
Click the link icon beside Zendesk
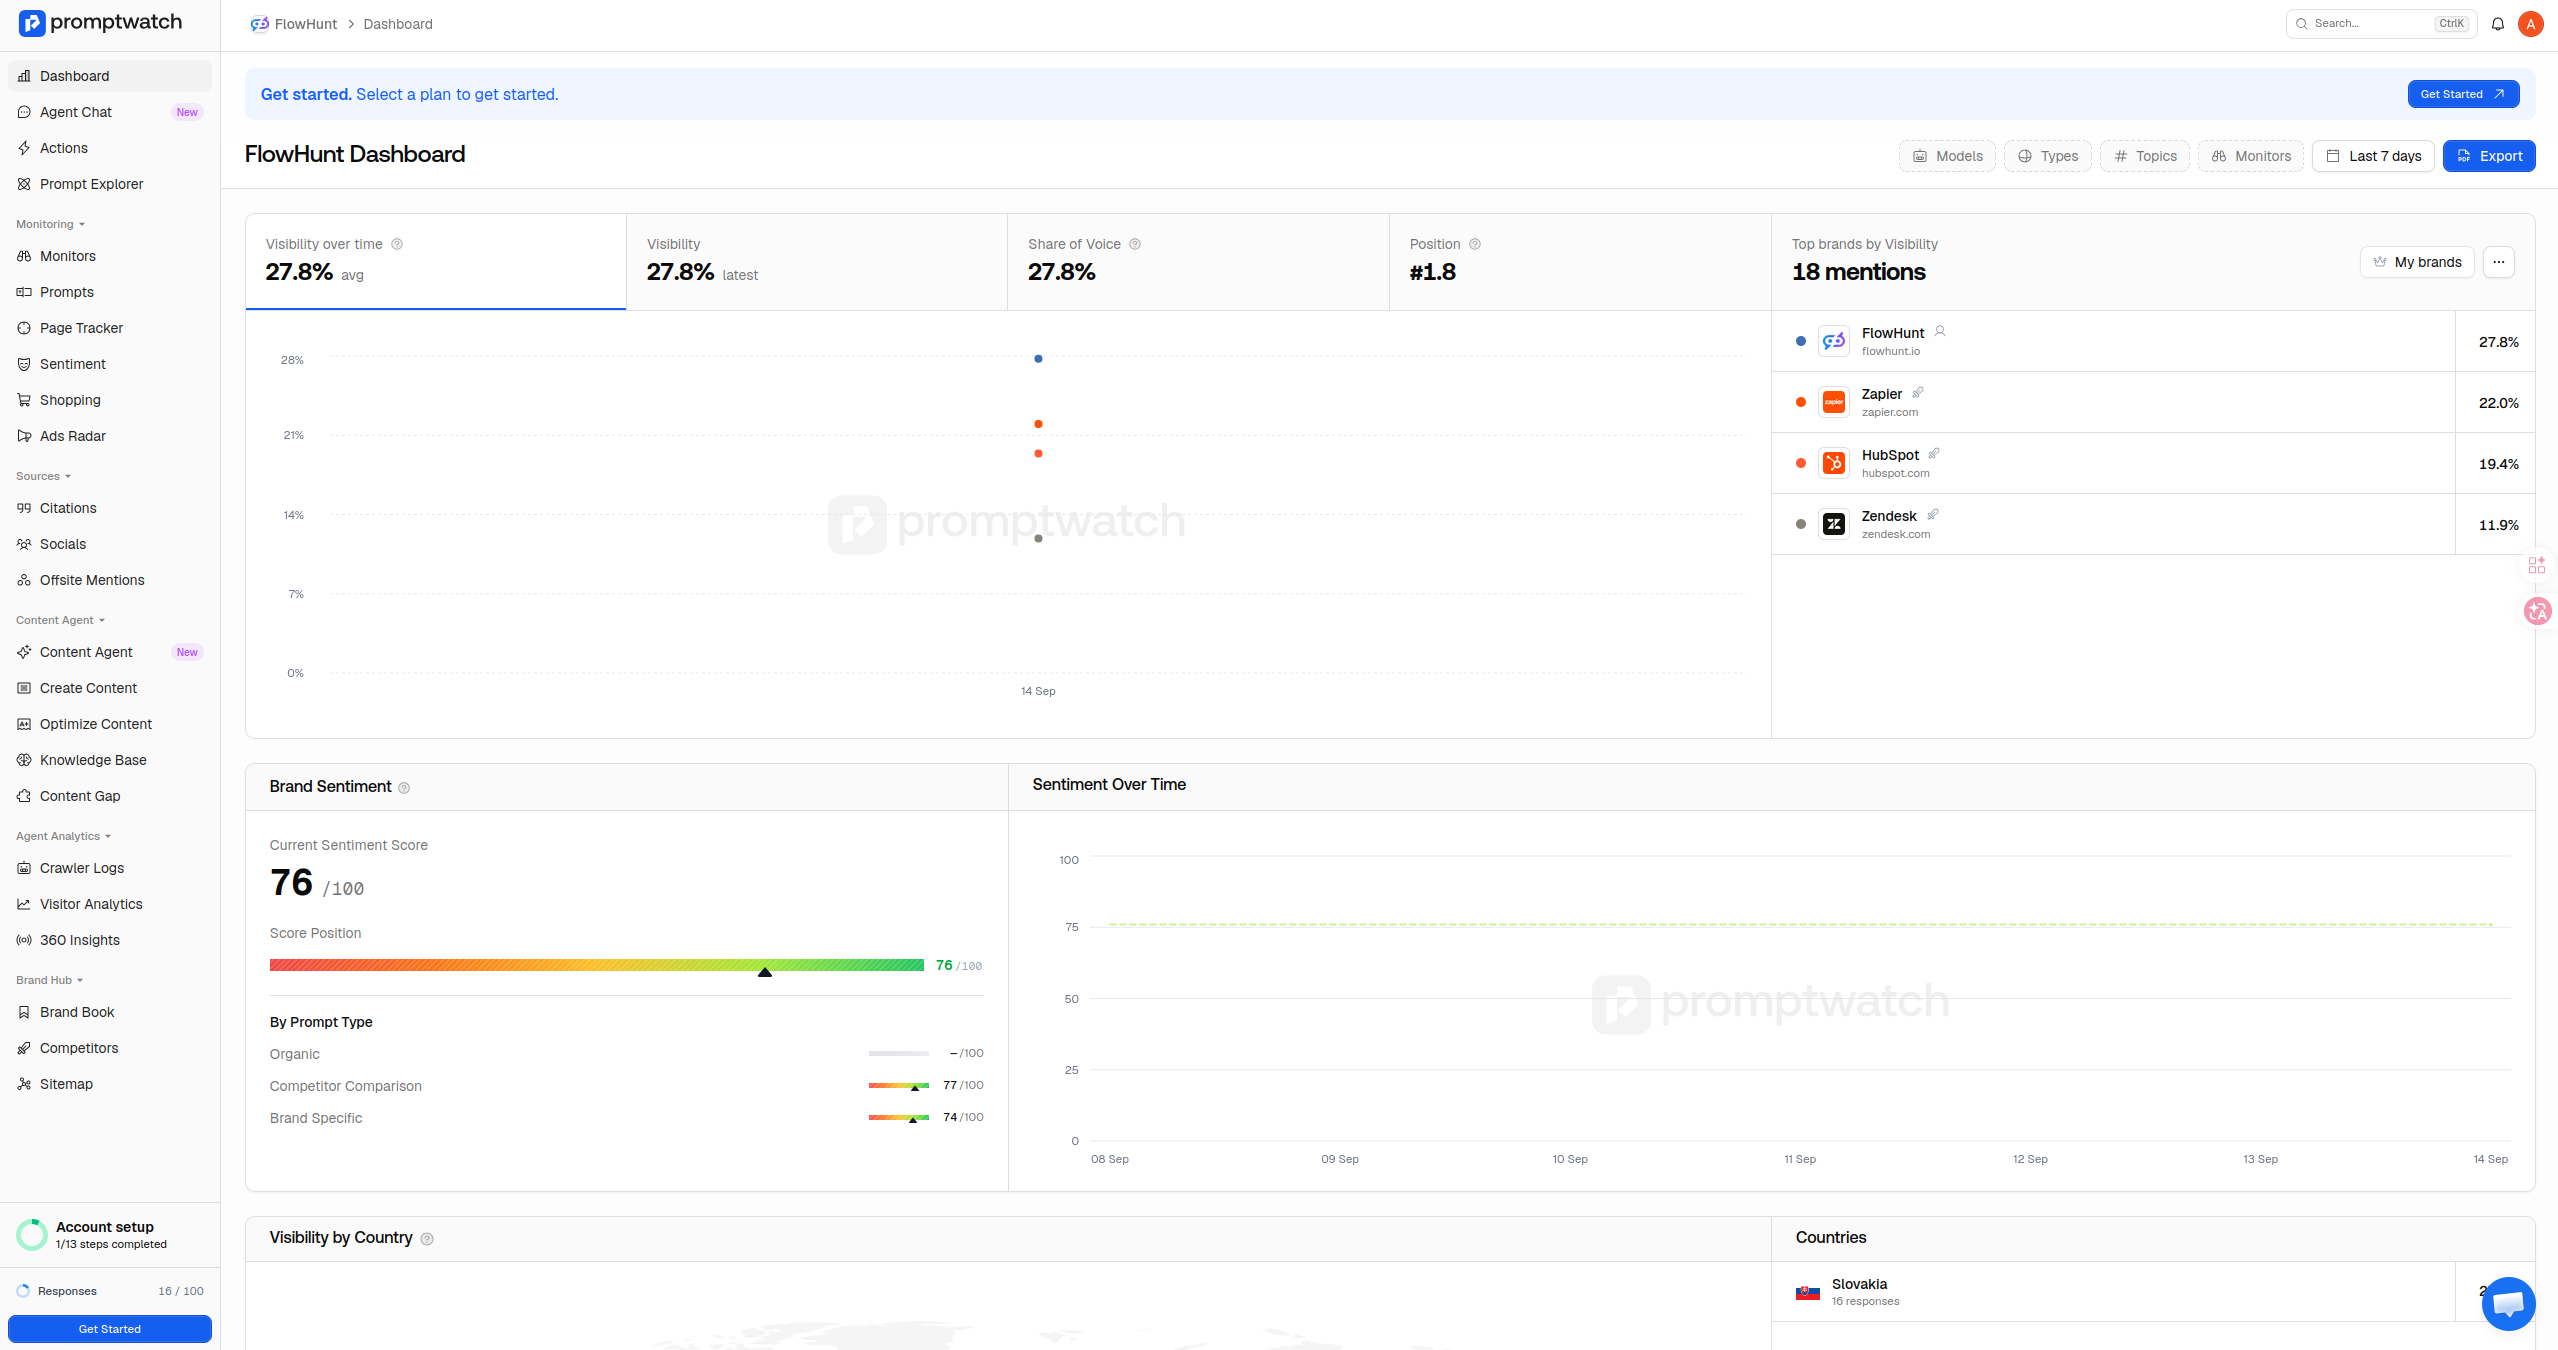[x=1933, y=514]
